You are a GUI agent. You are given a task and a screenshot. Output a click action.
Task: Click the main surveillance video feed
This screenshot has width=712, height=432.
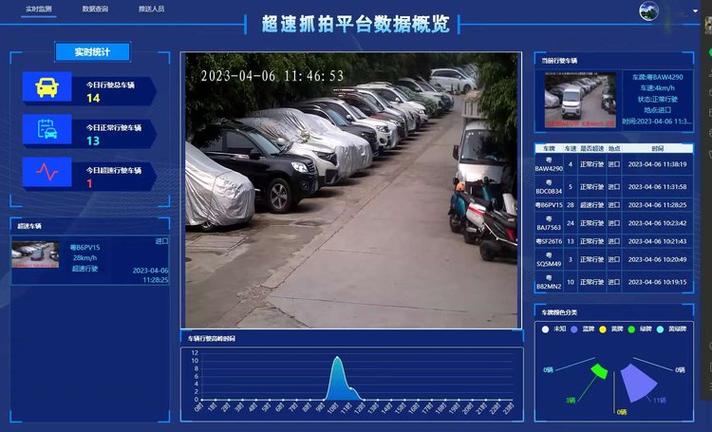tap(351, 190)
